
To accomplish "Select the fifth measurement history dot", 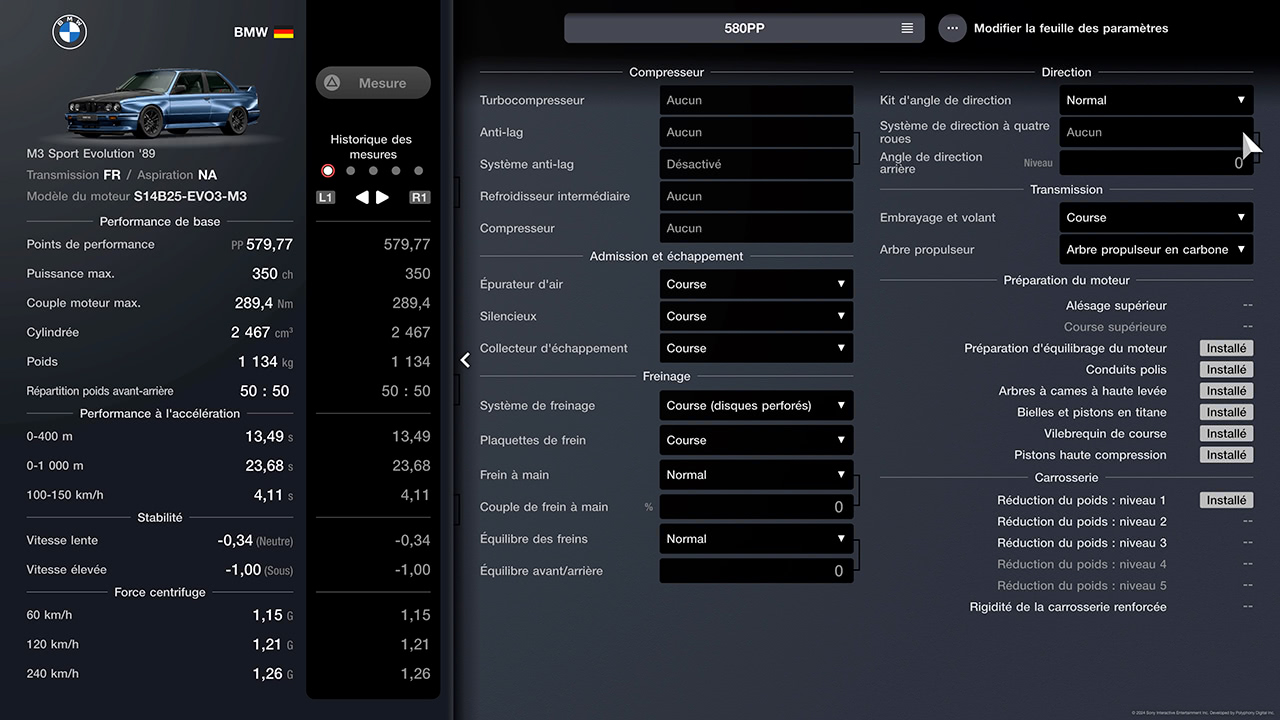I will click(x=419, y=171).
